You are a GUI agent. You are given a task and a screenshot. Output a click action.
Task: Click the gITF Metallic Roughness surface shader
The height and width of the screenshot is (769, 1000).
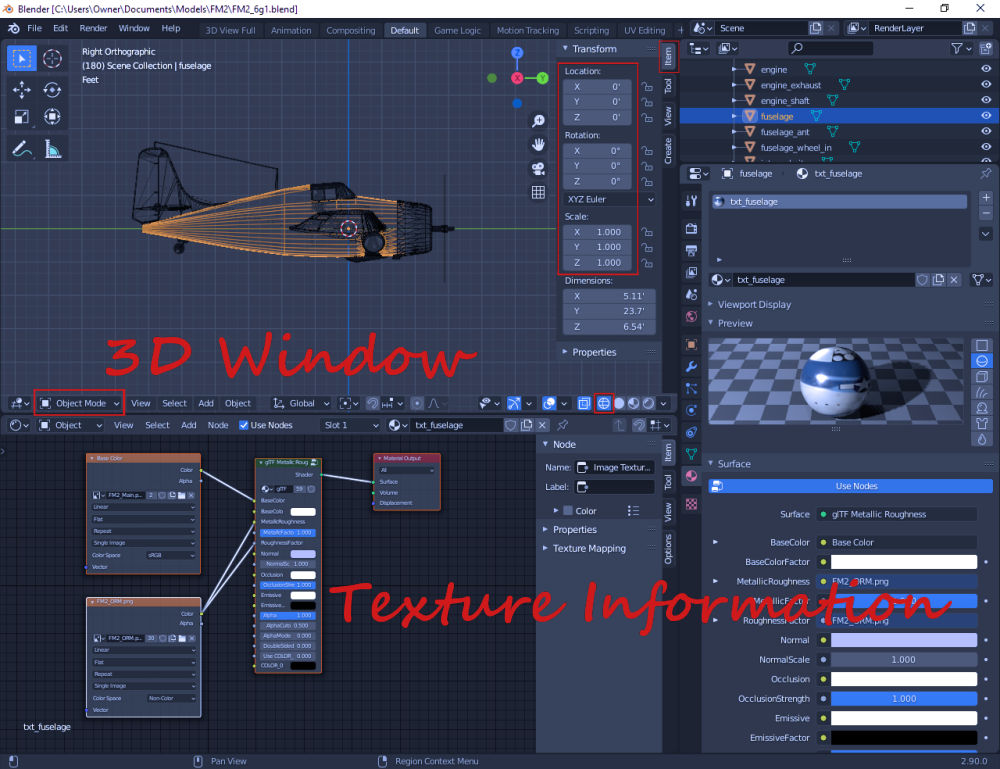(x=898, y=514)
